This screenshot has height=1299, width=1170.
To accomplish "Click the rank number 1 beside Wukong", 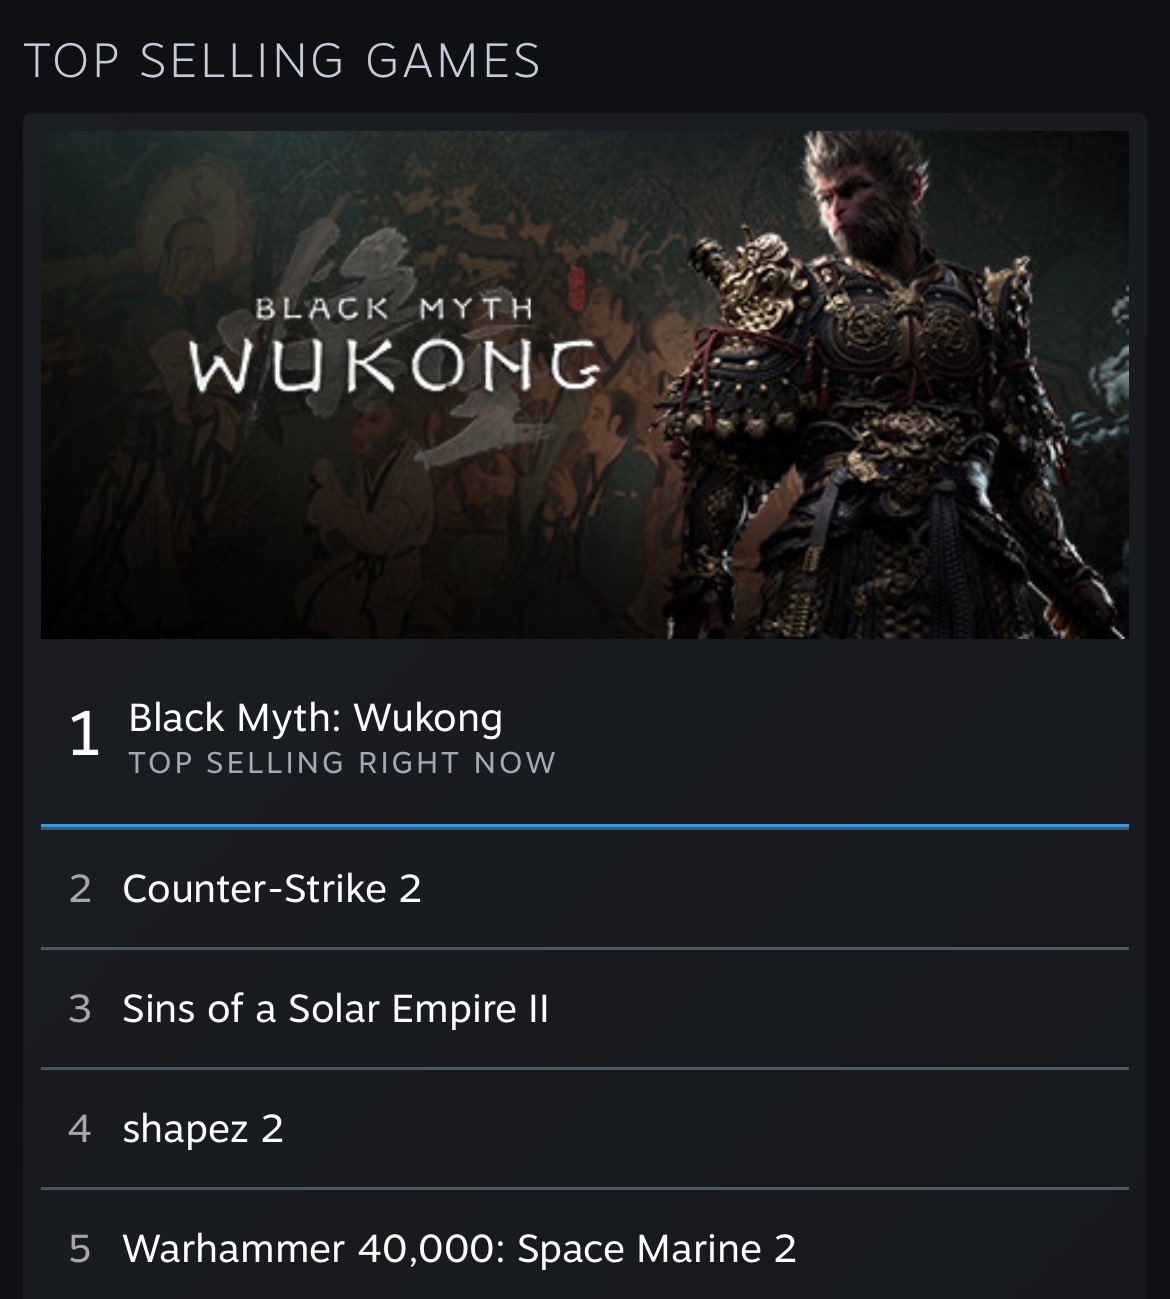I will pos(84,735).
